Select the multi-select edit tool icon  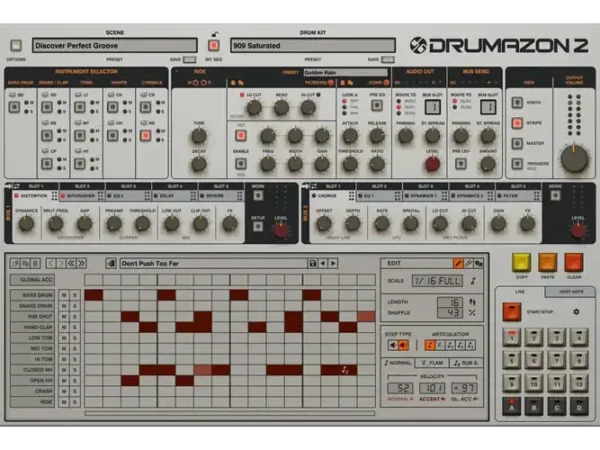point(478,263)
